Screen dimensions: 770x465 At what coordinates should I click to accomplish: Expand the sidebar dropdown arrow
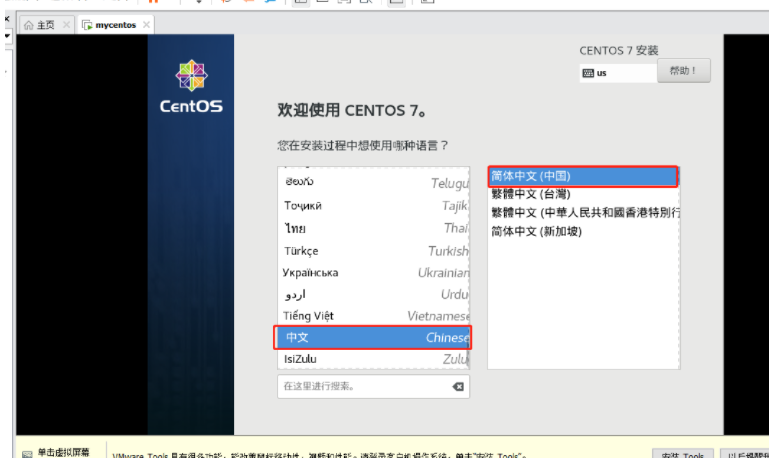point(7,36)
